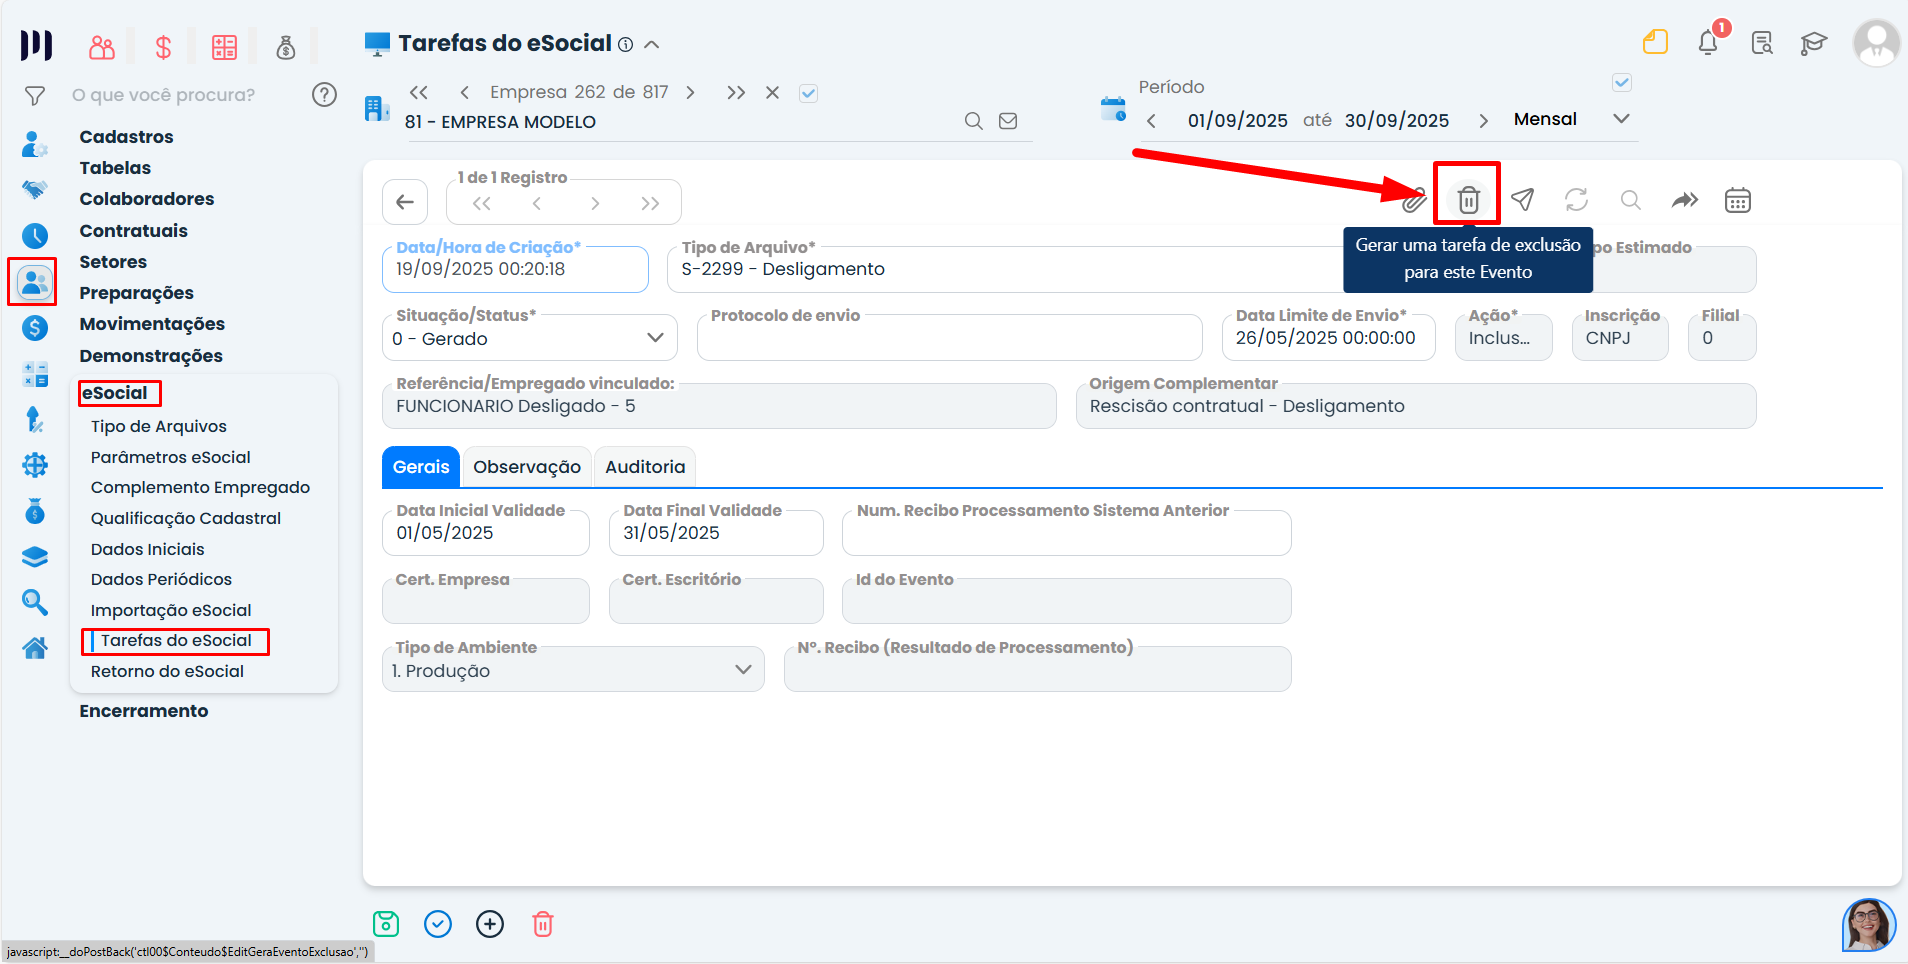Click the notification bell icon
The width and height of the screenshot is (1908, 964).
point(1708,43)
